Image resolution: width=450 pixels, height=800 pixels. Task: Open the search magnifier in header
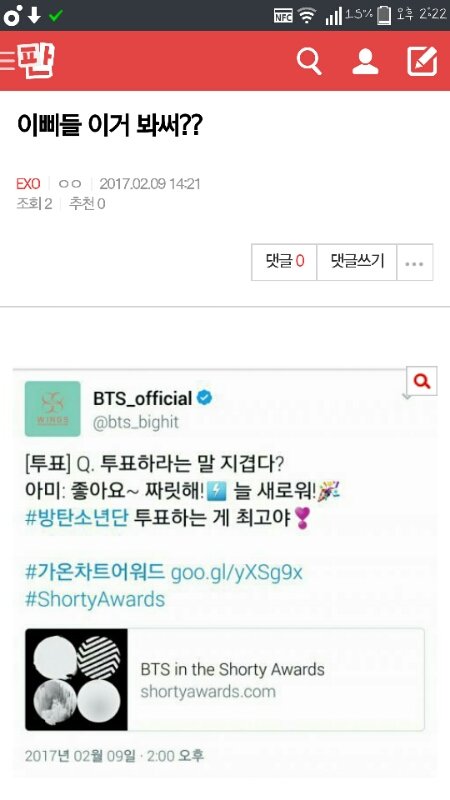tap(309, 62)
